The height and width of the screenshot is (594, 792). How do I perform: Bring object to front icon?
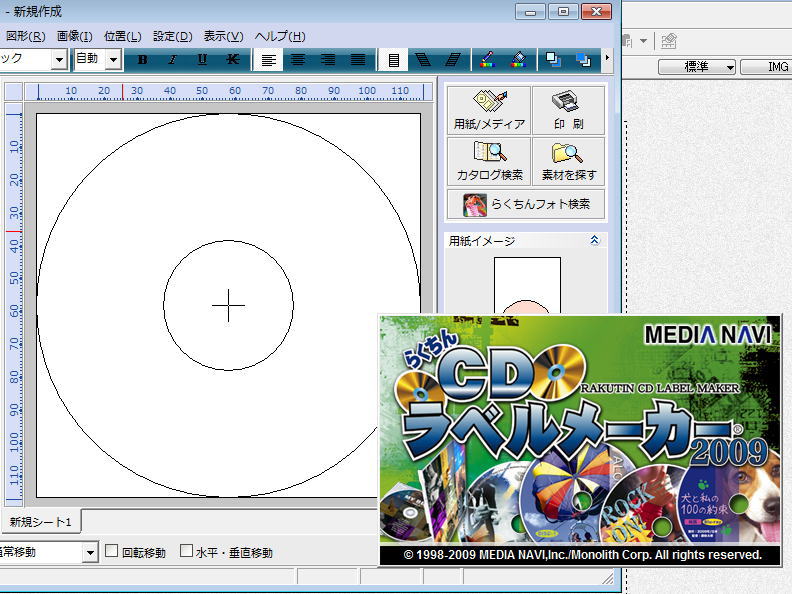coord(554,60)
